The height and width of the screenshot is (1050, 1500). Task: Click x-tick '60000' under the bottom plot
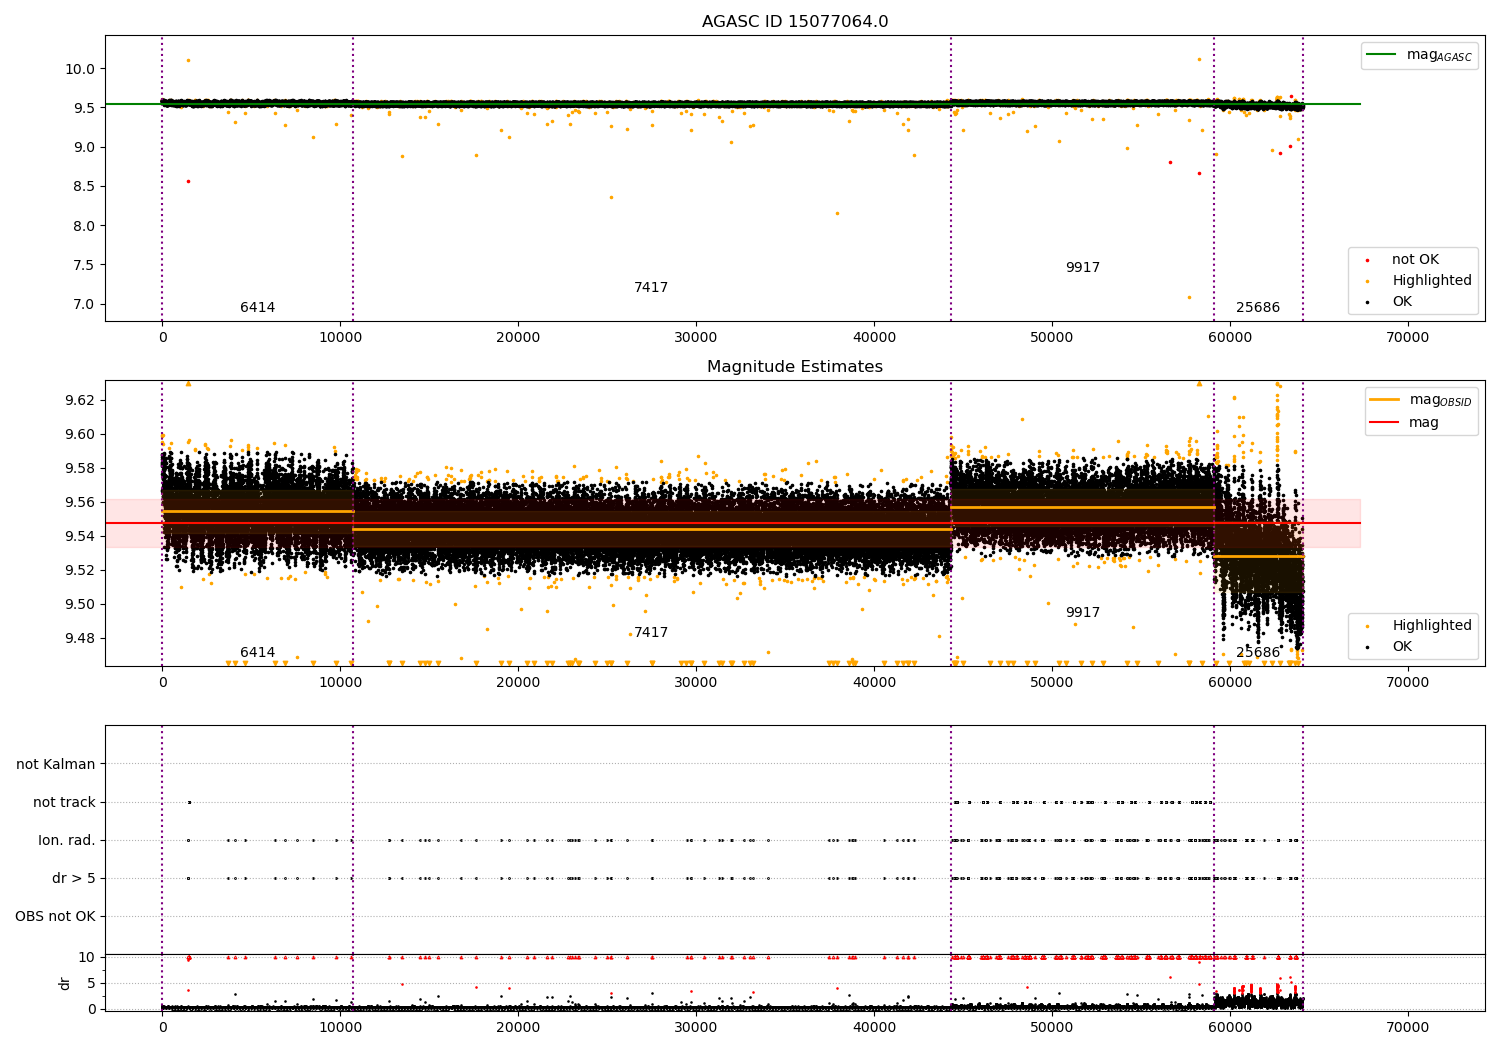coord(1230,1028)
